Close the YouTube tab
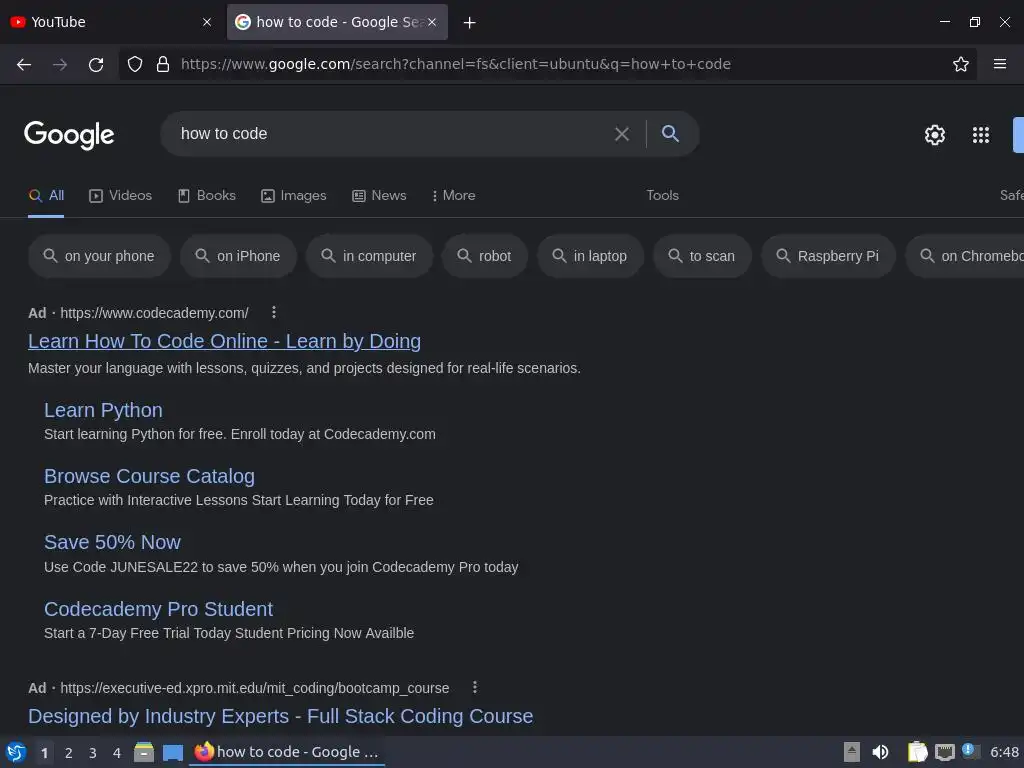 (x=207, y=22)
